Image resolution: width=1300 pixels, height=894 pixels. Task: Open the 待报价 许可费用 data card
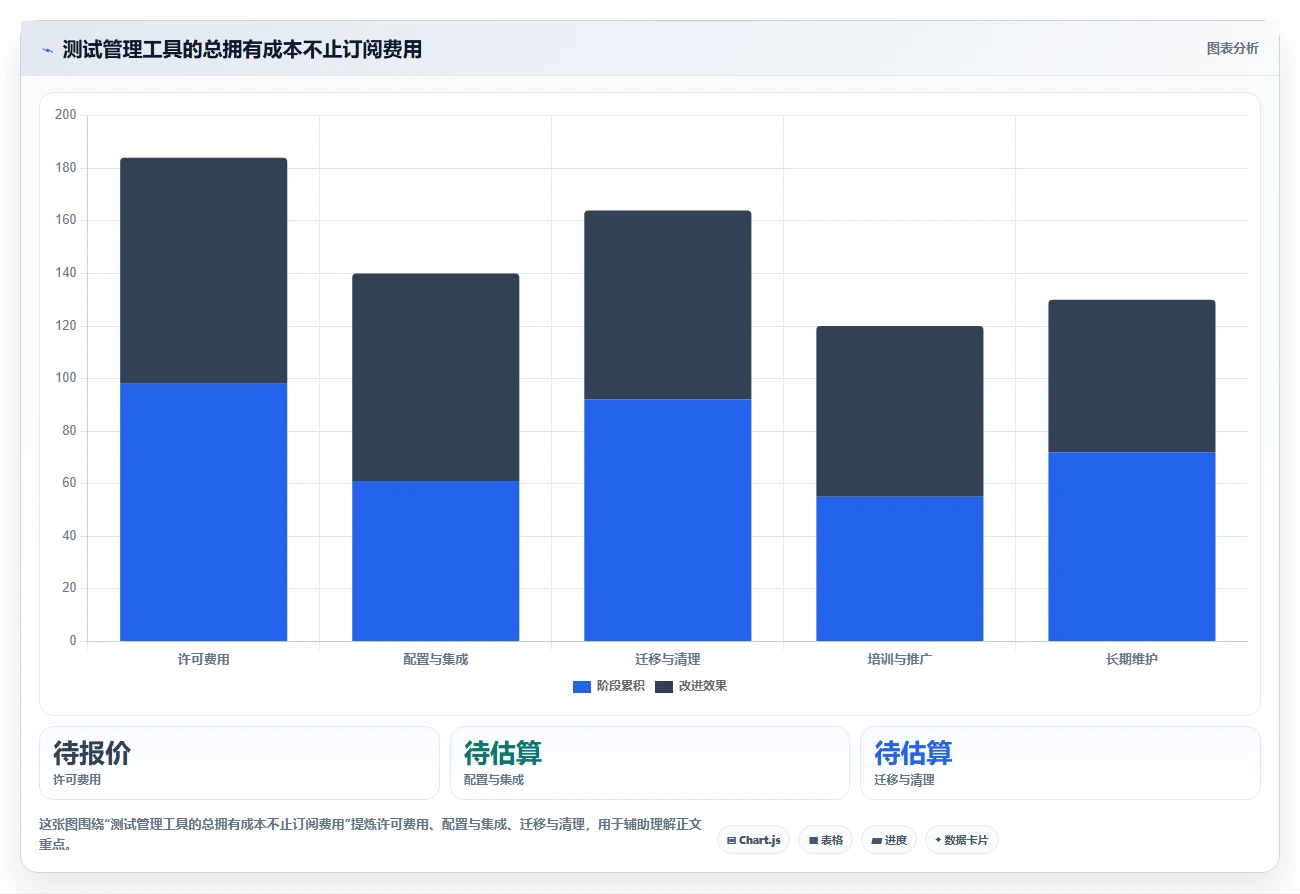[239, 763]
